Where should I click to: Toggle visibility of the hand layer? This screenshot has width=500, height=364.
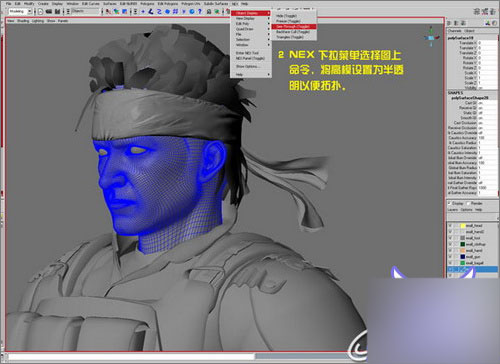450,251
